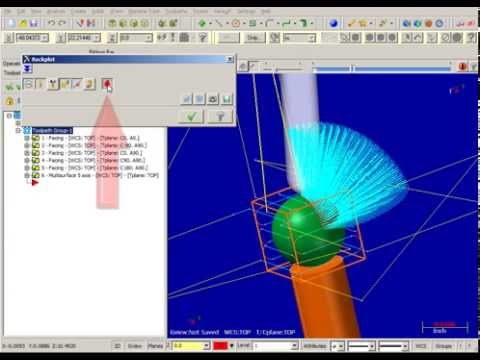Open the View menu
The height and width of the screenshot is (360, 480).
point(36,11)
